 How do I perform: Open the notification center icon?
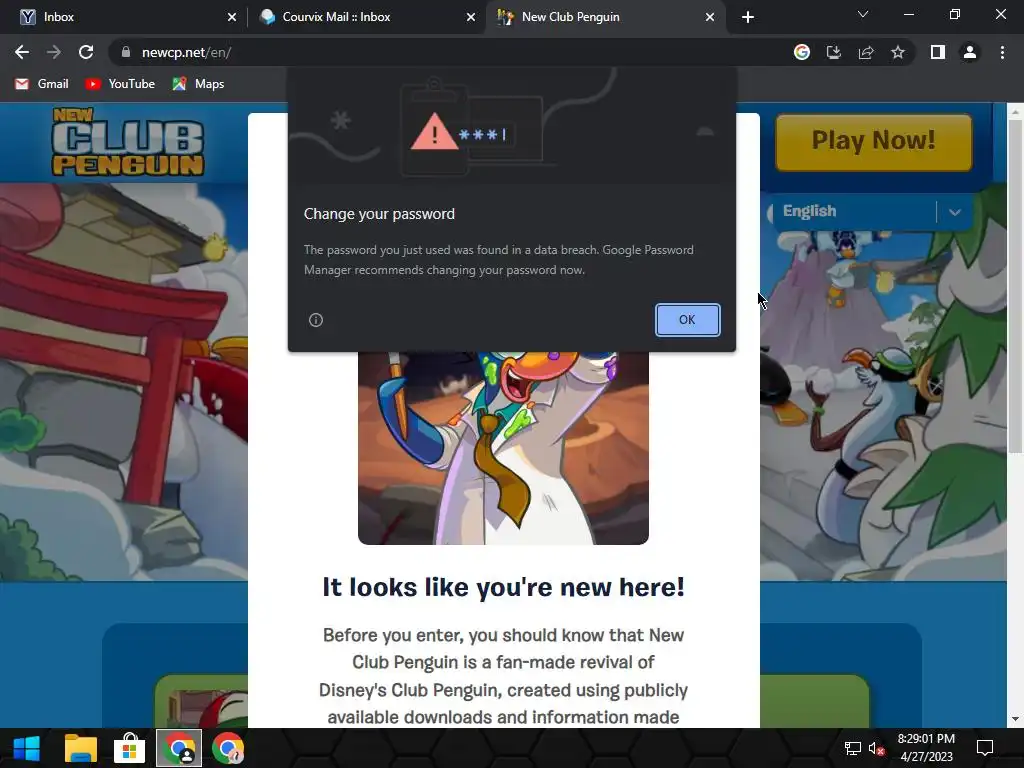(x=985, y=748)
